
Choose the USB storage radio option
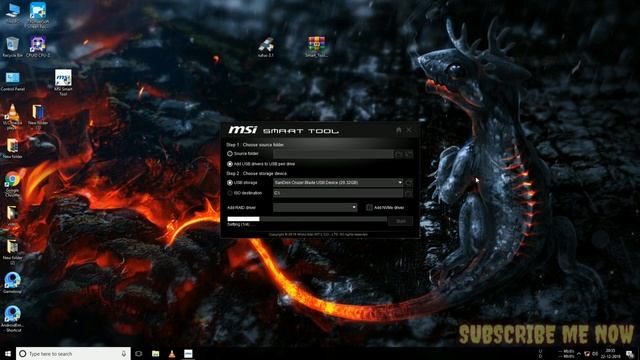coord(230,182)
